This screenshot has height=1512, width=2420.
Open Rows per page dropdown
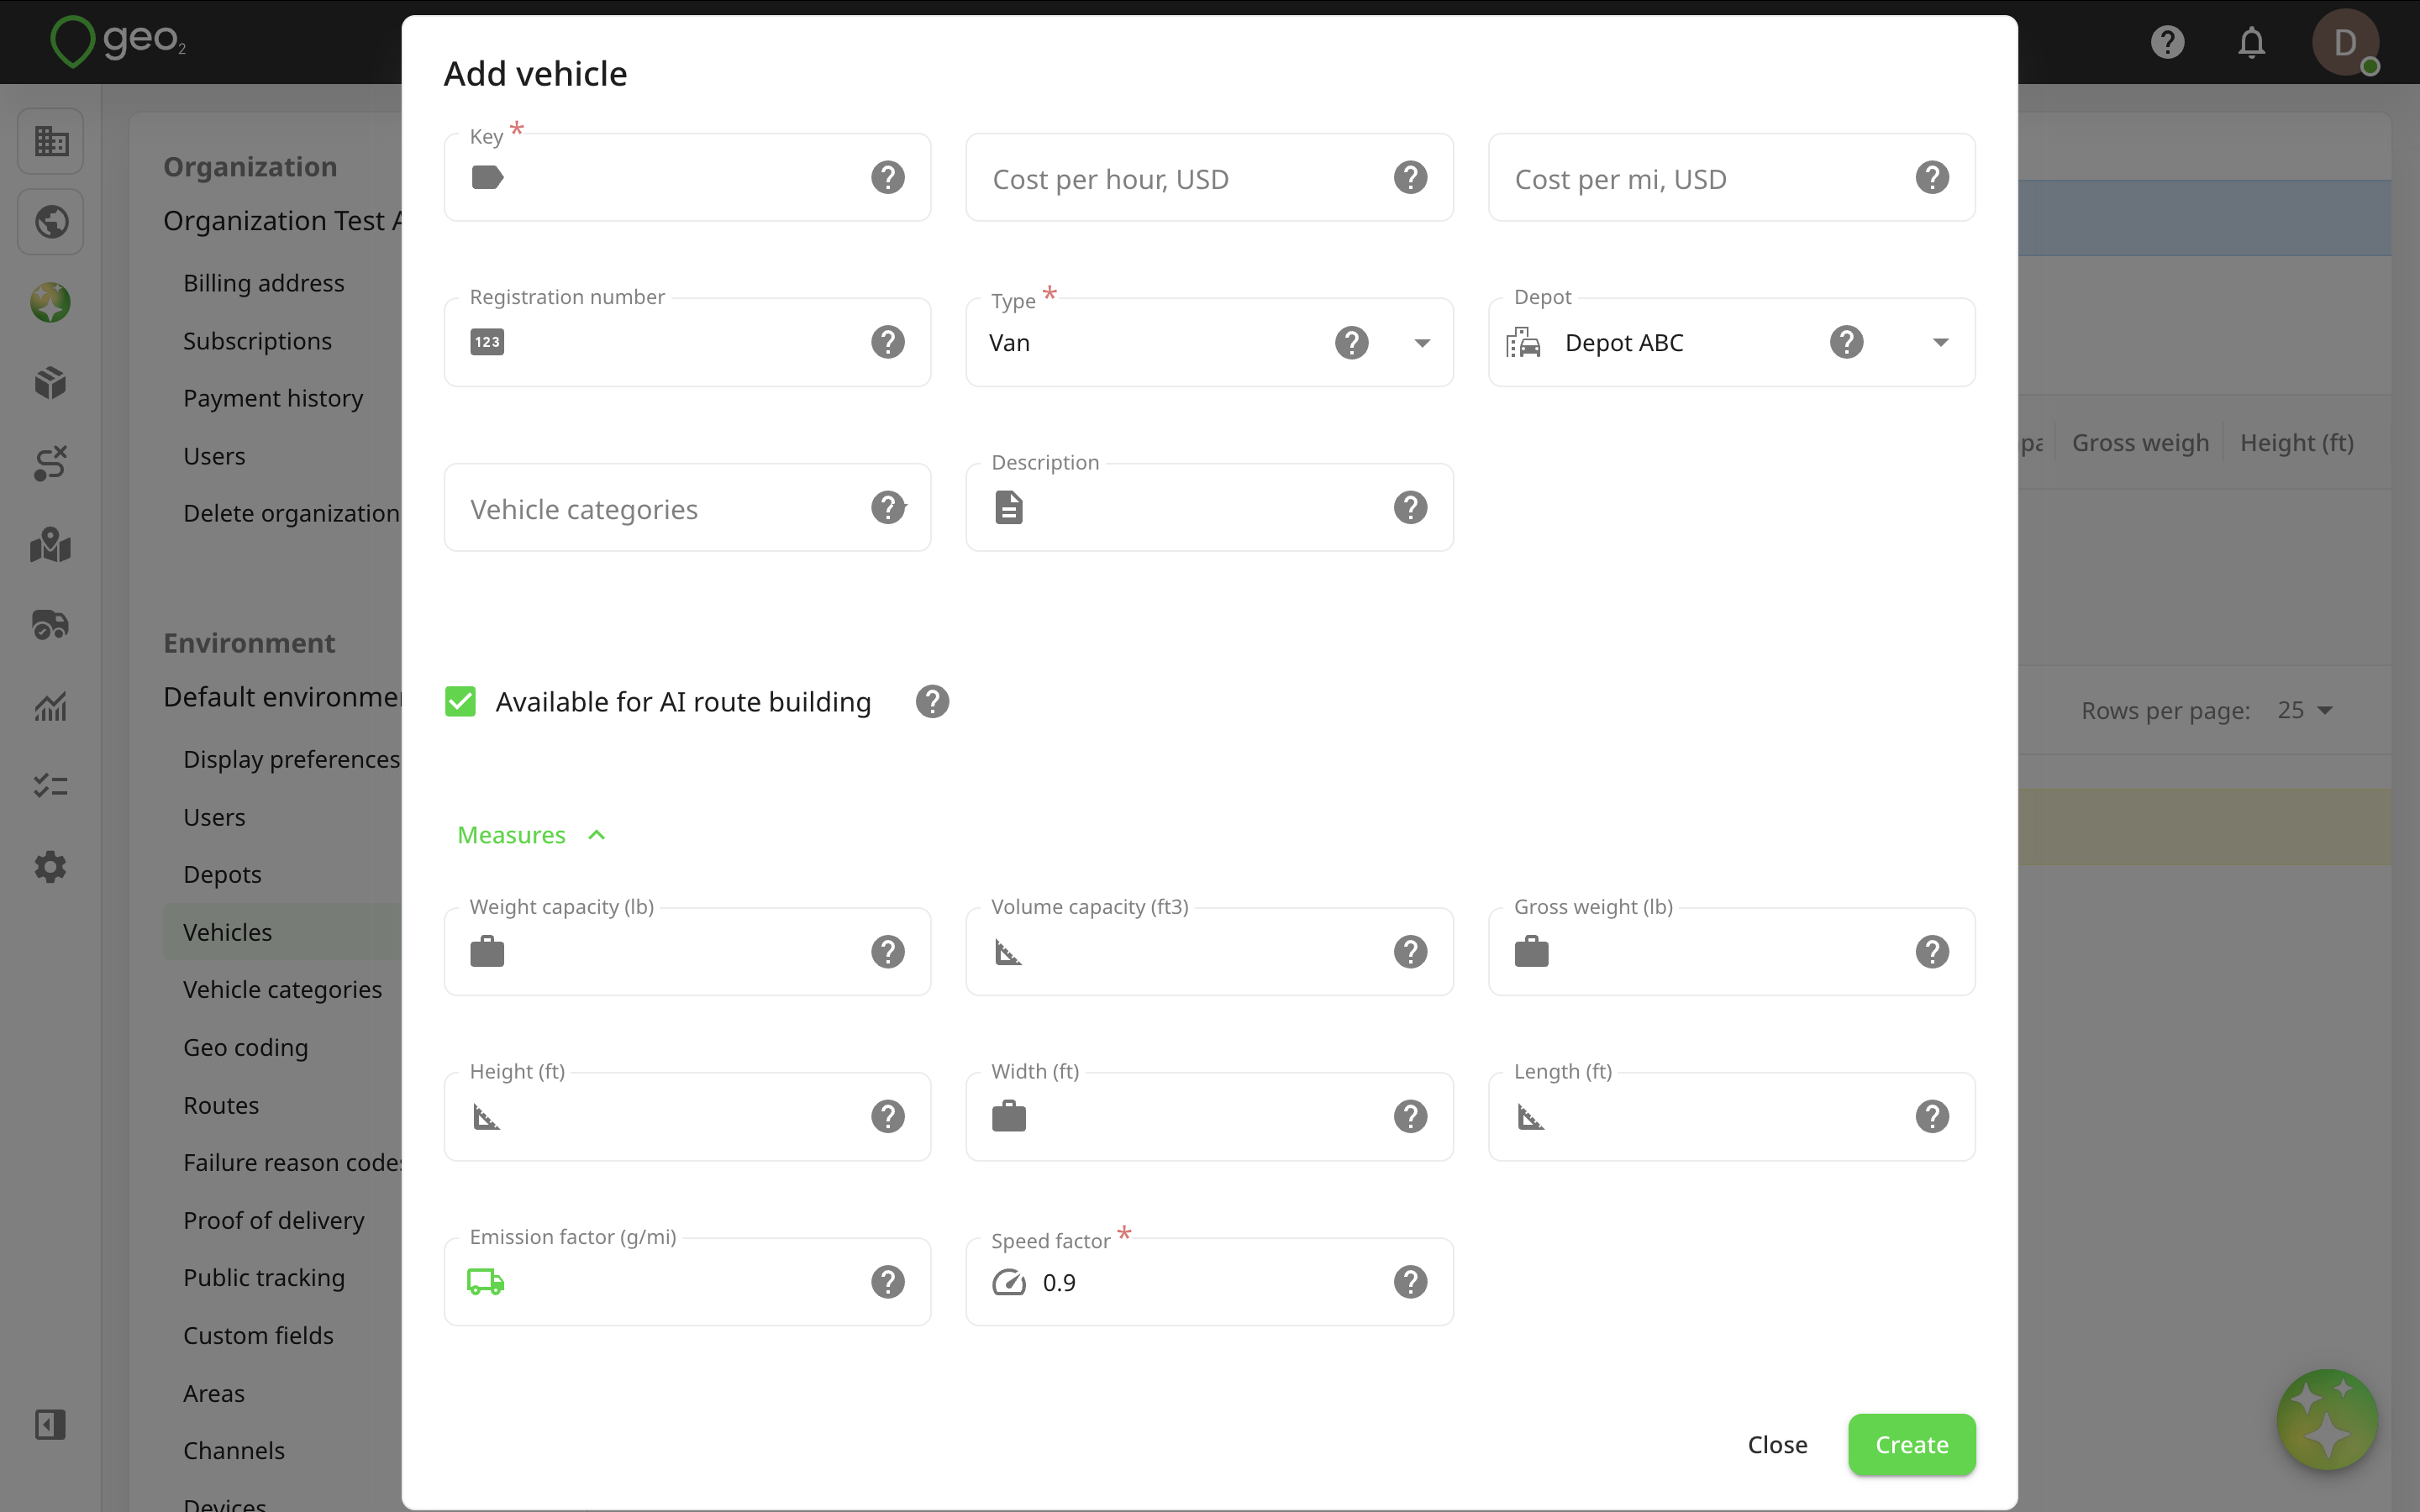2305,710
